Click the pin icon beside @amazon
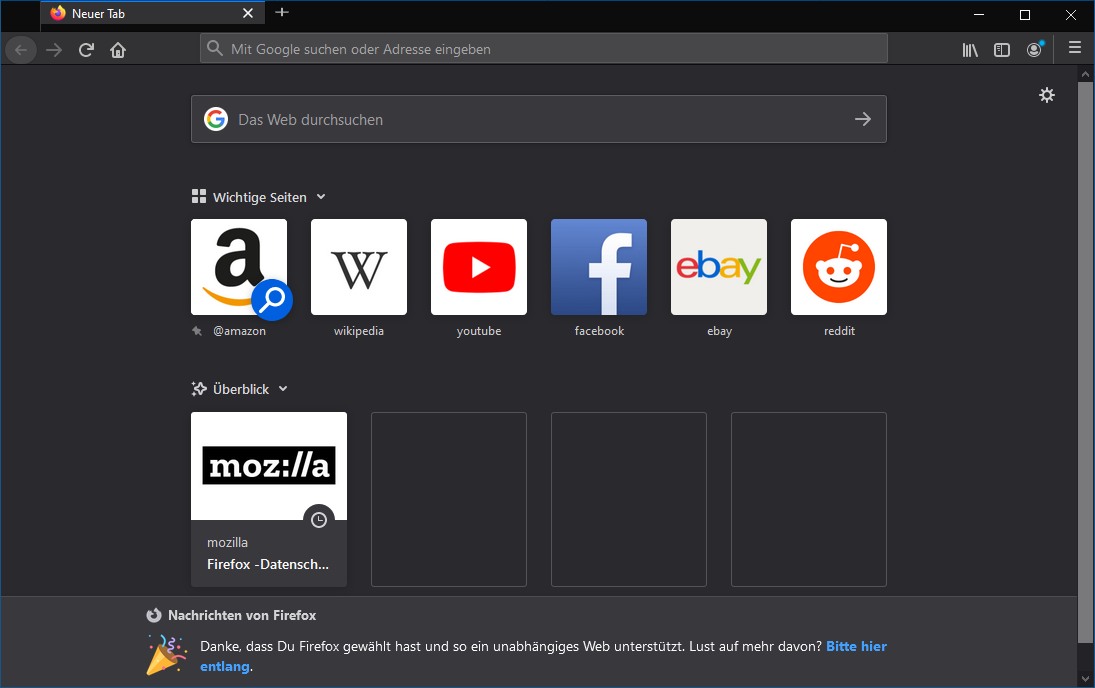1095x688 pixels. 198,331
